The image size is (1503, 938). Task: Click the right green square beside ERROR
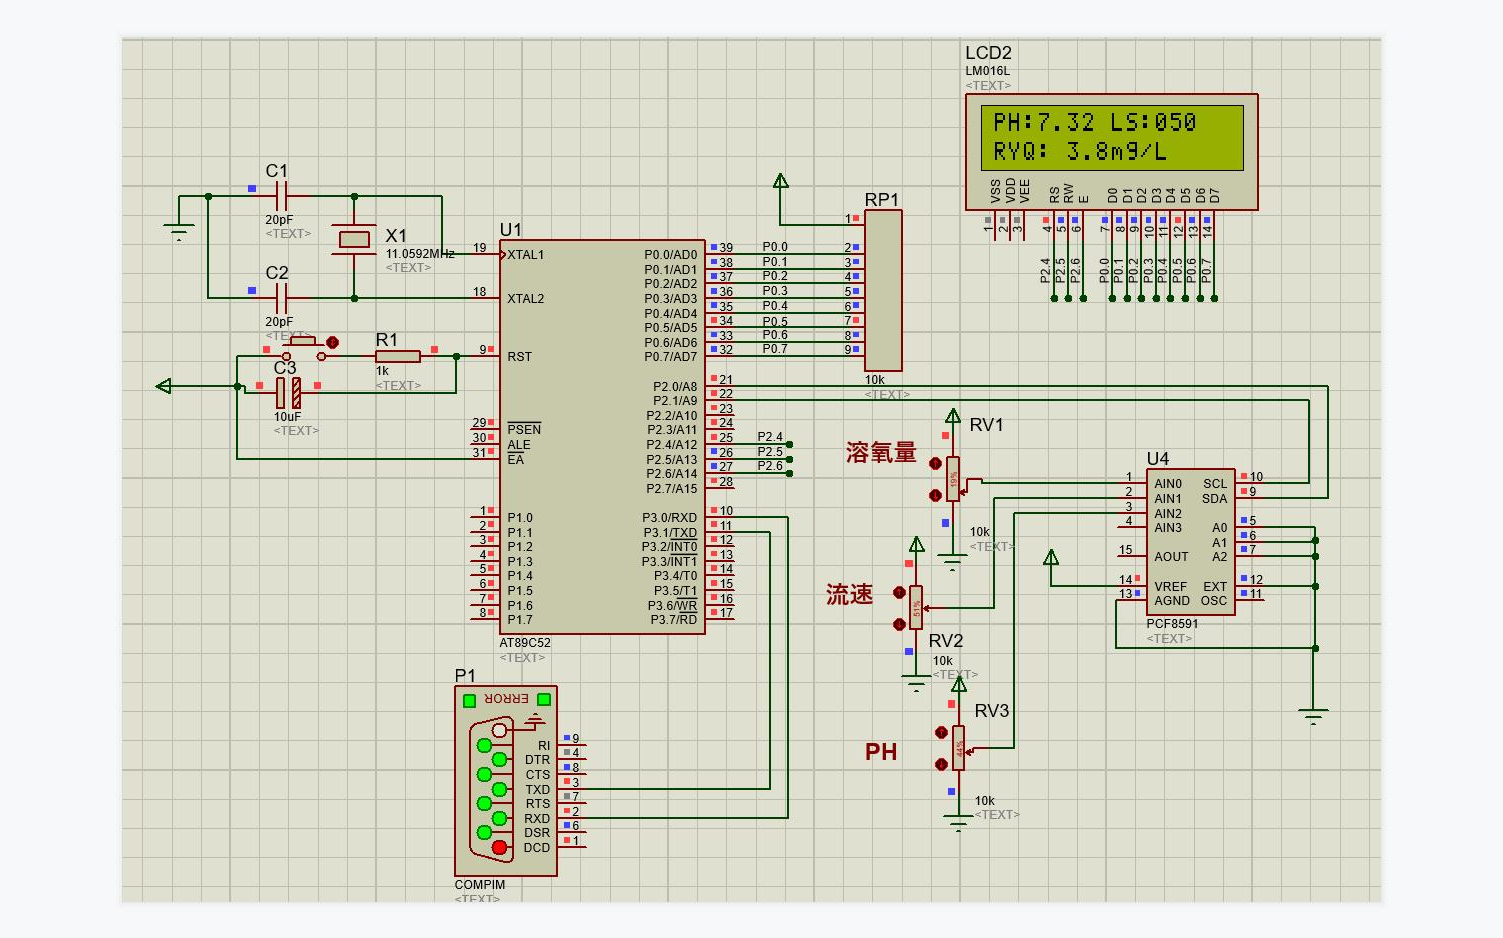(544, 700)
